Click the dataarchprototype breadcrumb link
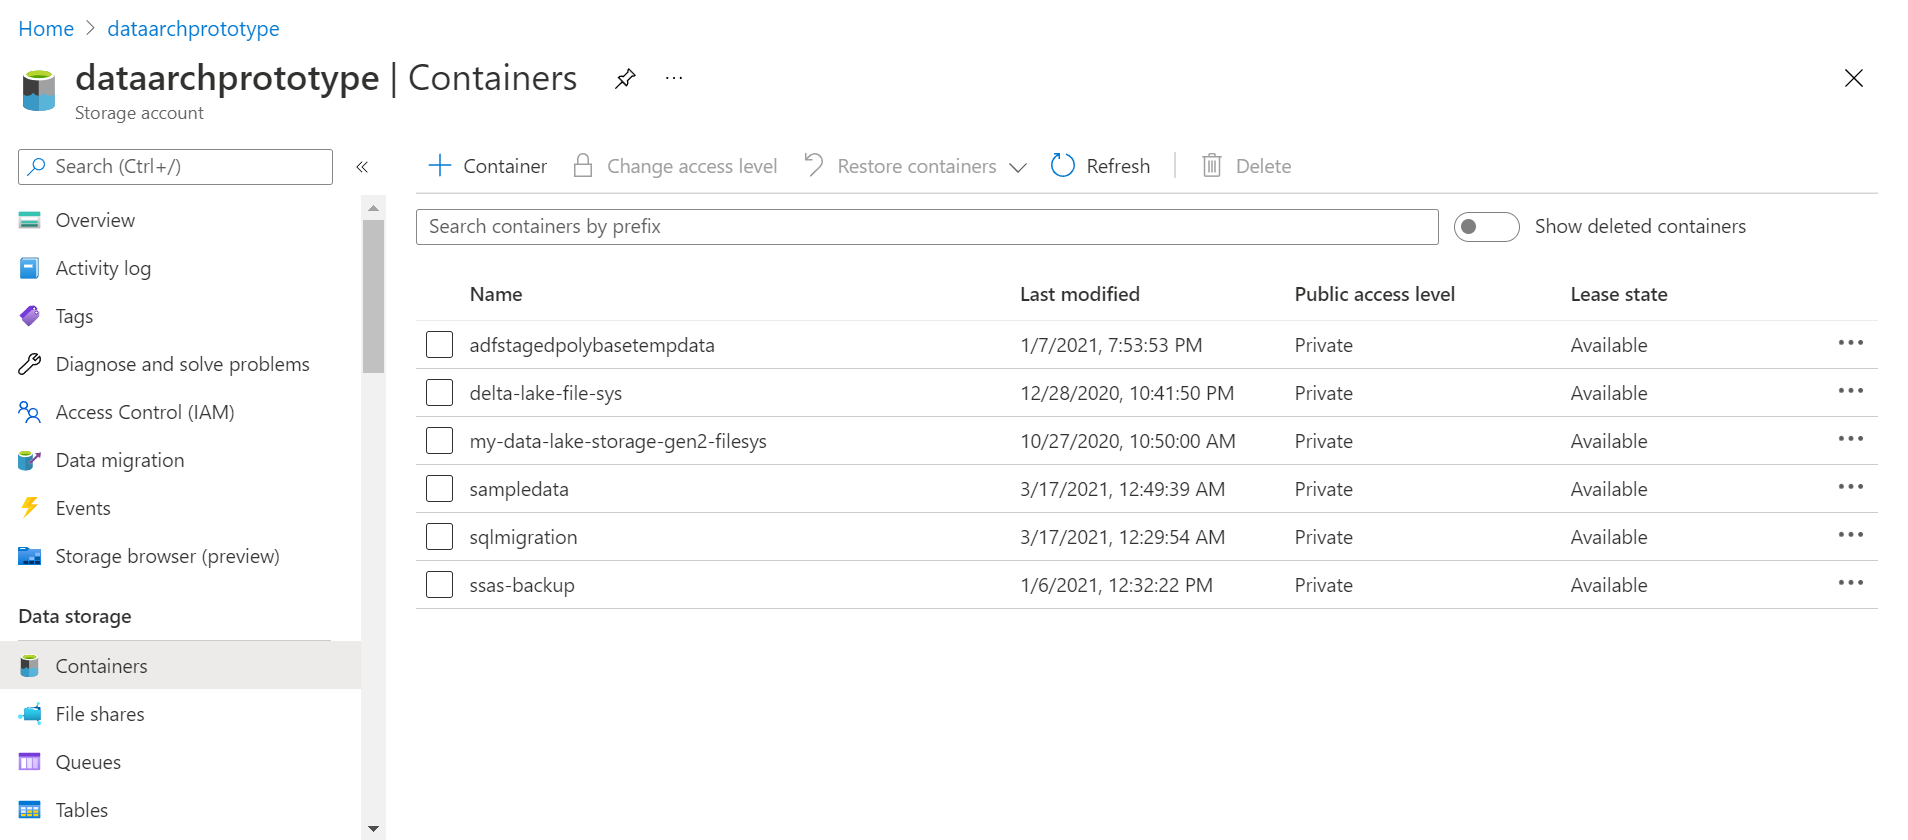1908x840 pixels. click(193, 29)
